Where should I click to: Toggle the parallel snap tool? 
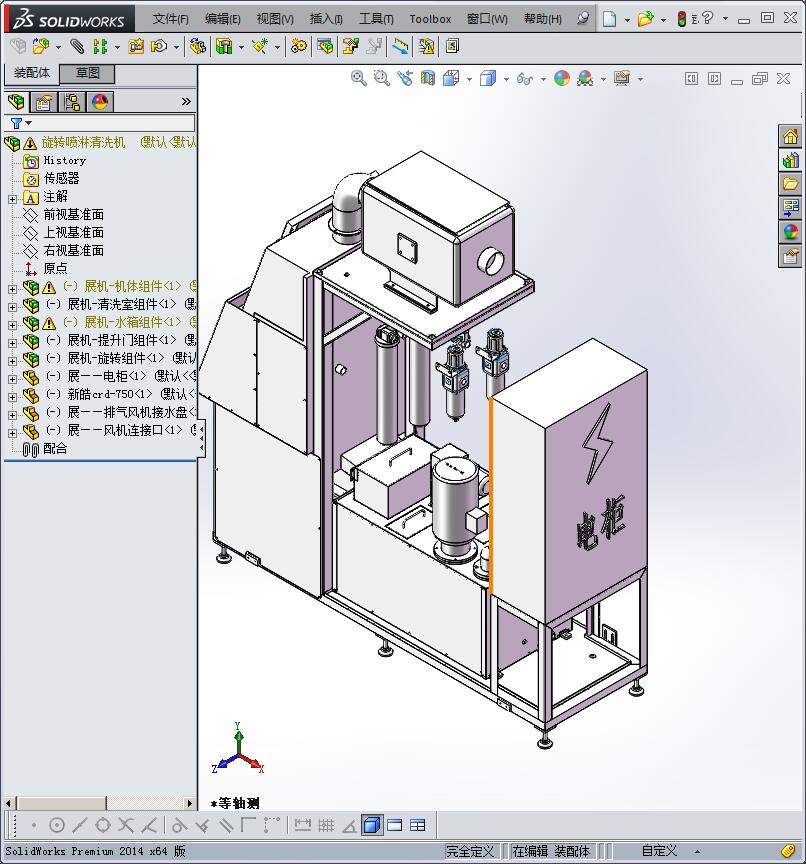[x=225, y=825]
